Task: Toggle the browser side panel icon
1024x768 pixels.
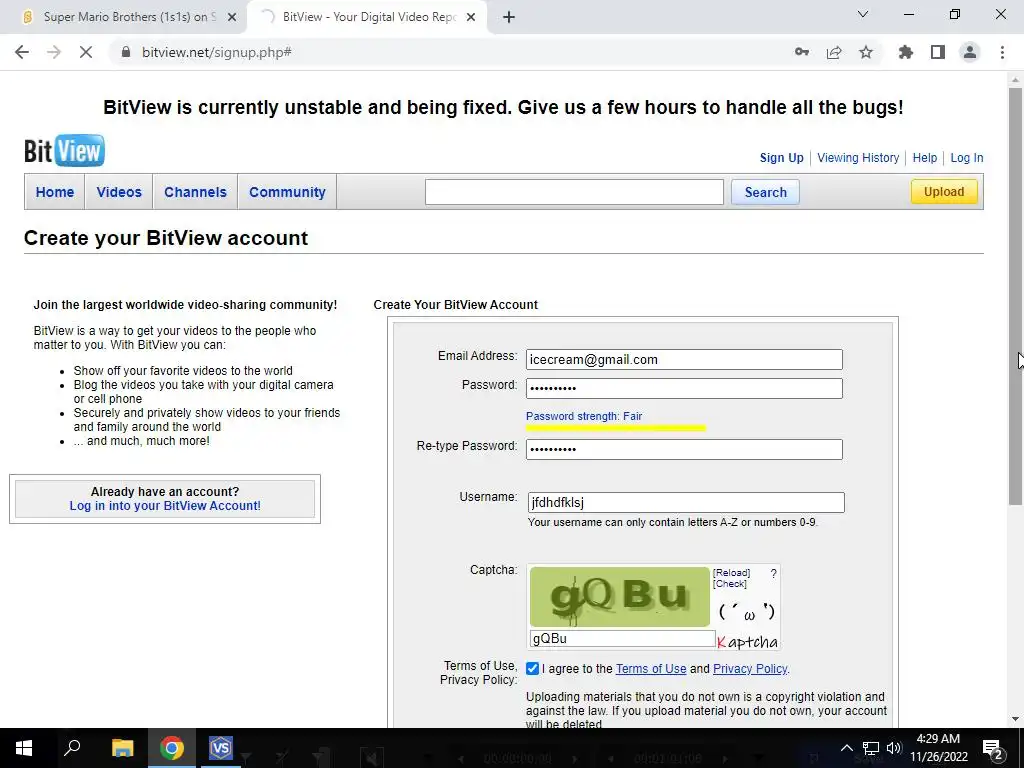Action: pyautogui.click(x=938, y=52)
